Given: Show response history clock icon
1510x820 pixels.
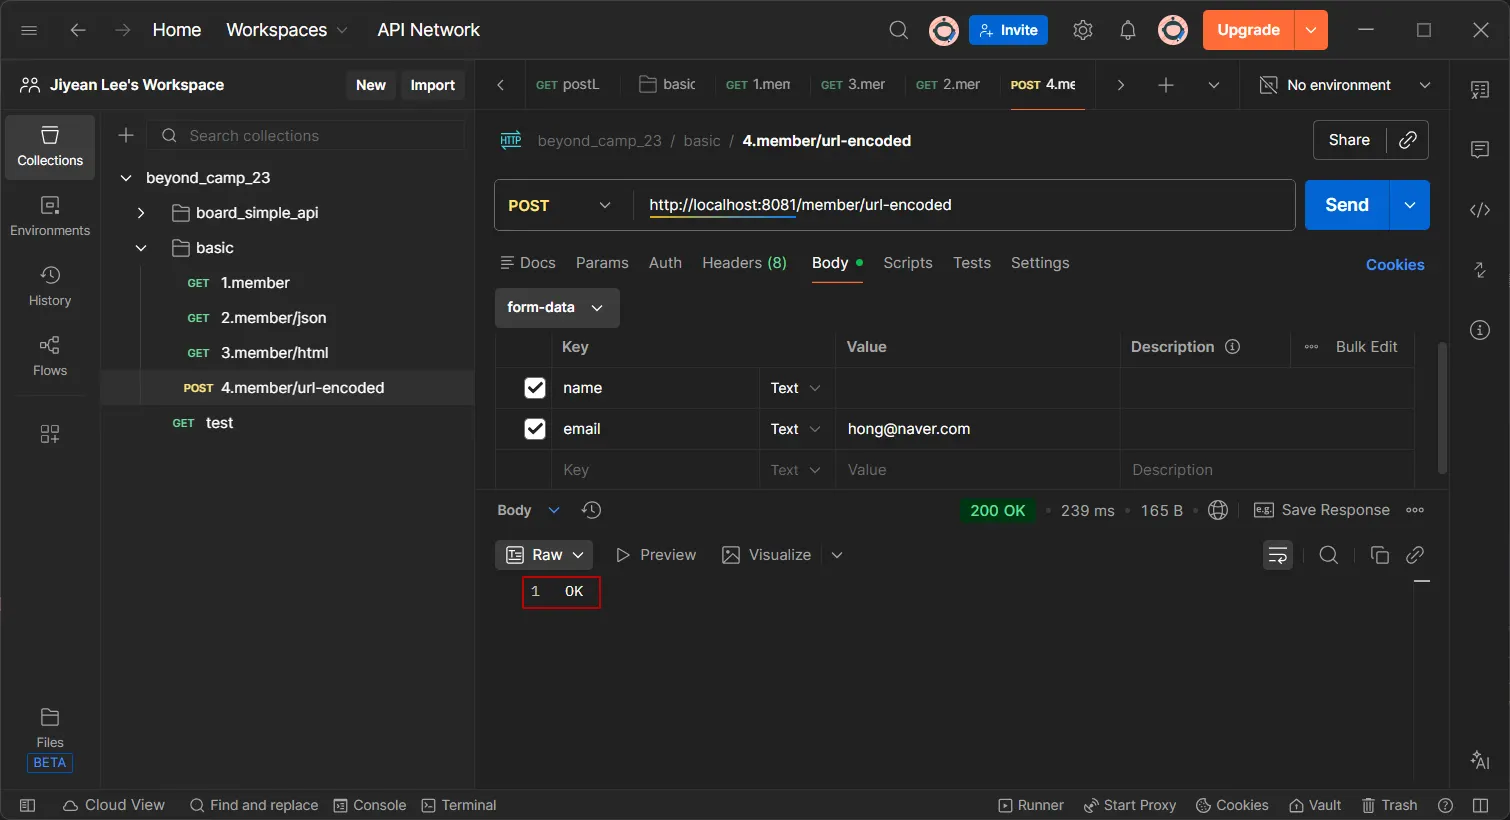Looking at the screenshot, I should tap(591, 510).
